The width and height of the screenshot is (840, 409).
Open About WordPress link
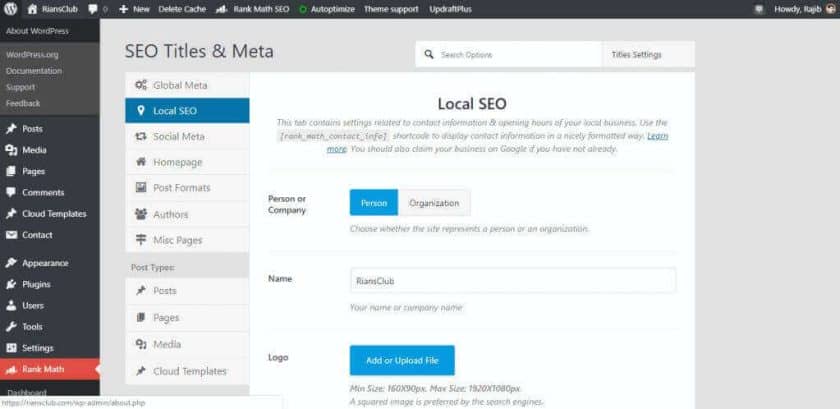38,31
